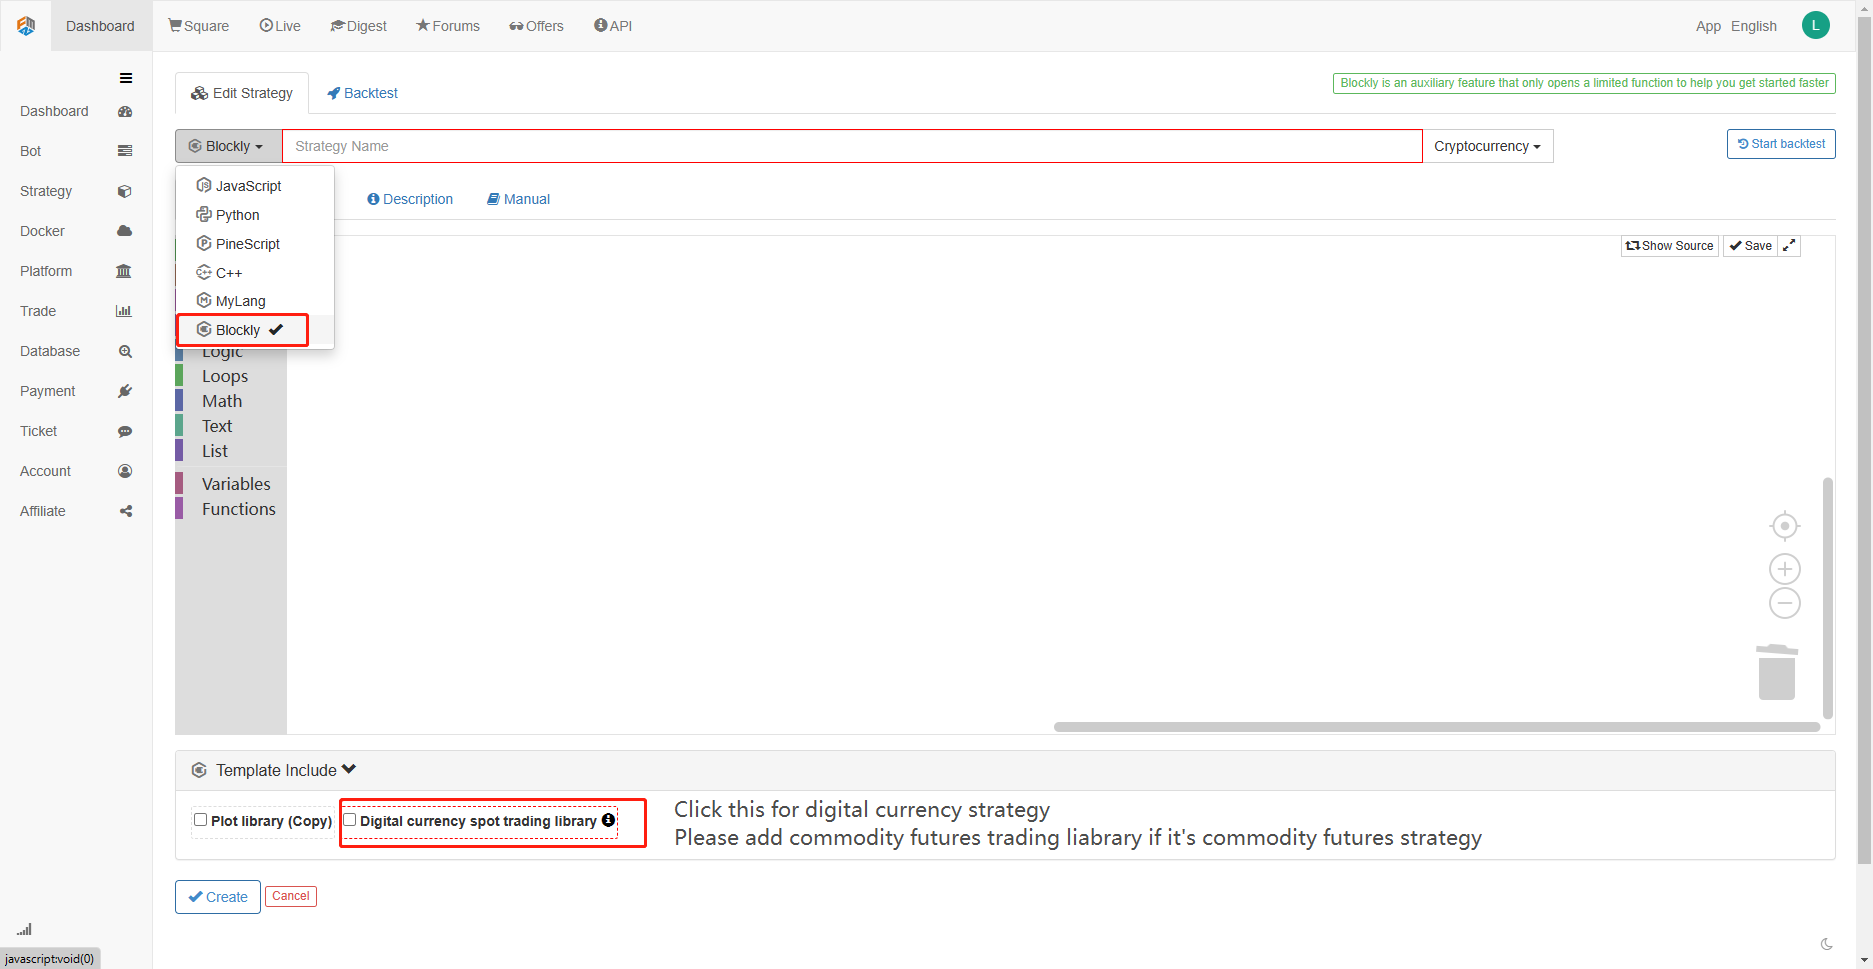Click the Strategy Name input field
Screen dimensions: 1873x969
(851, 146)
